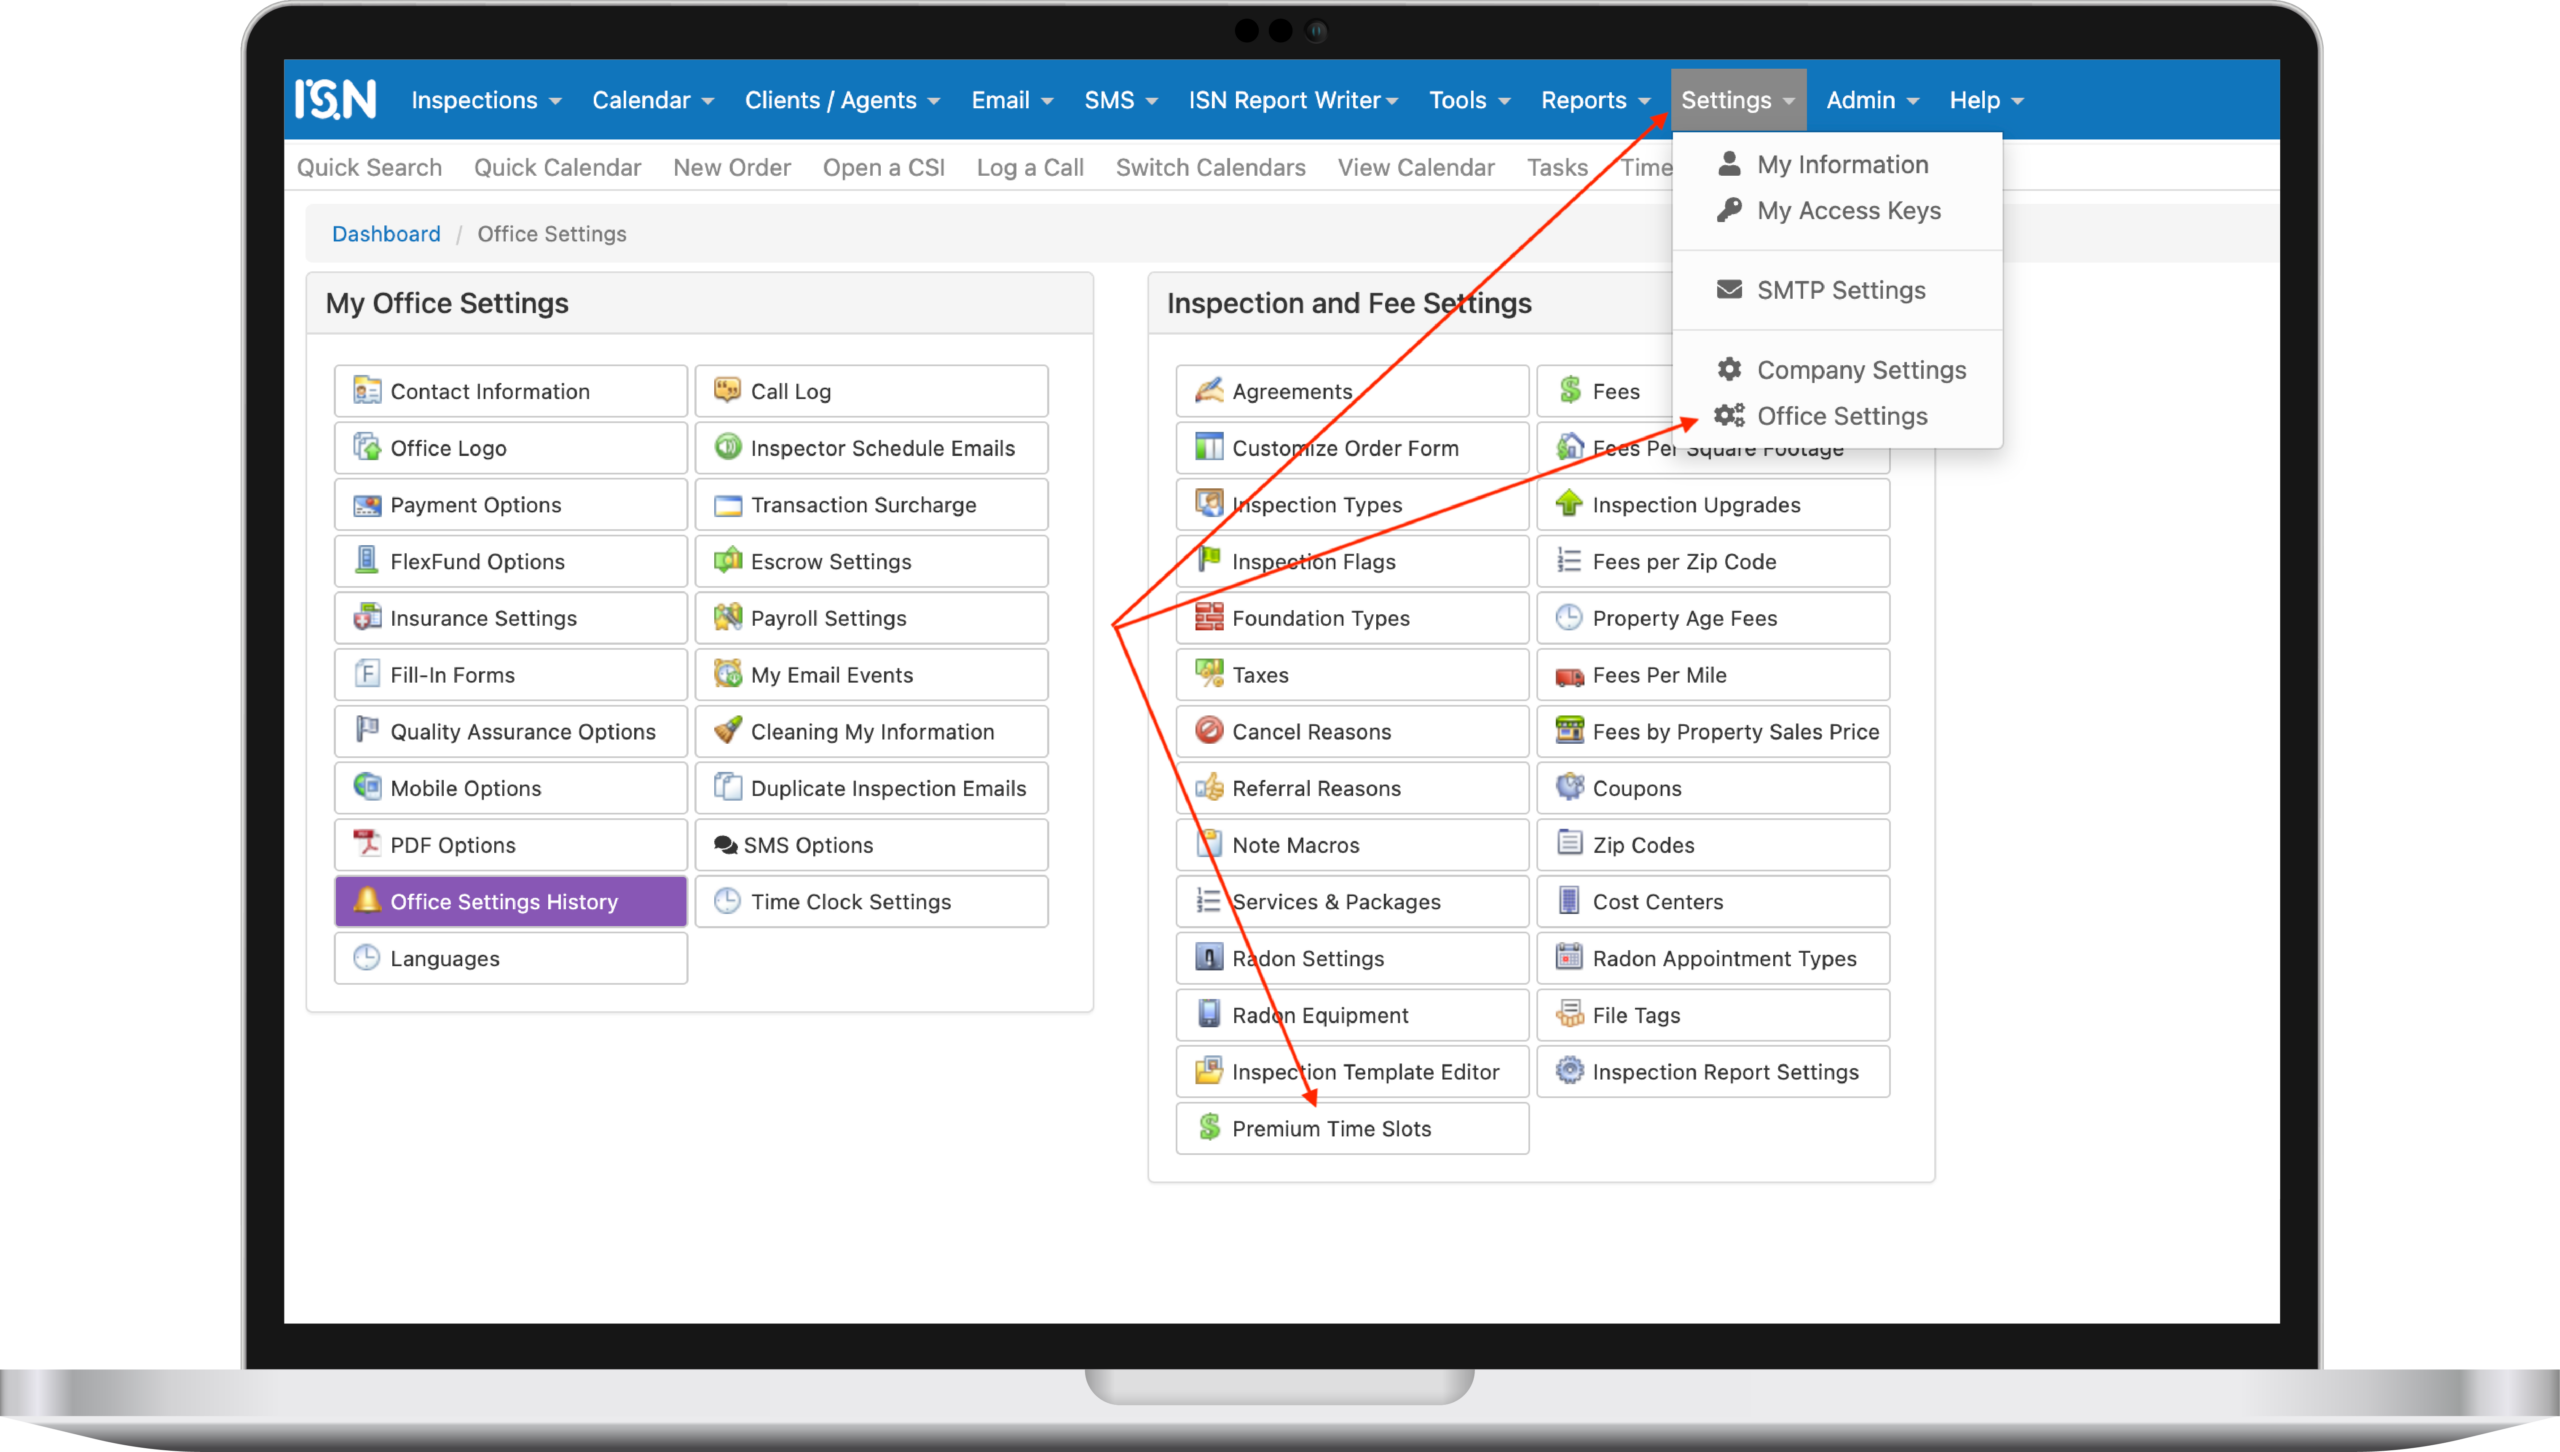
Task: Click Quick Search in secondary toolbar
Action: 369,168
